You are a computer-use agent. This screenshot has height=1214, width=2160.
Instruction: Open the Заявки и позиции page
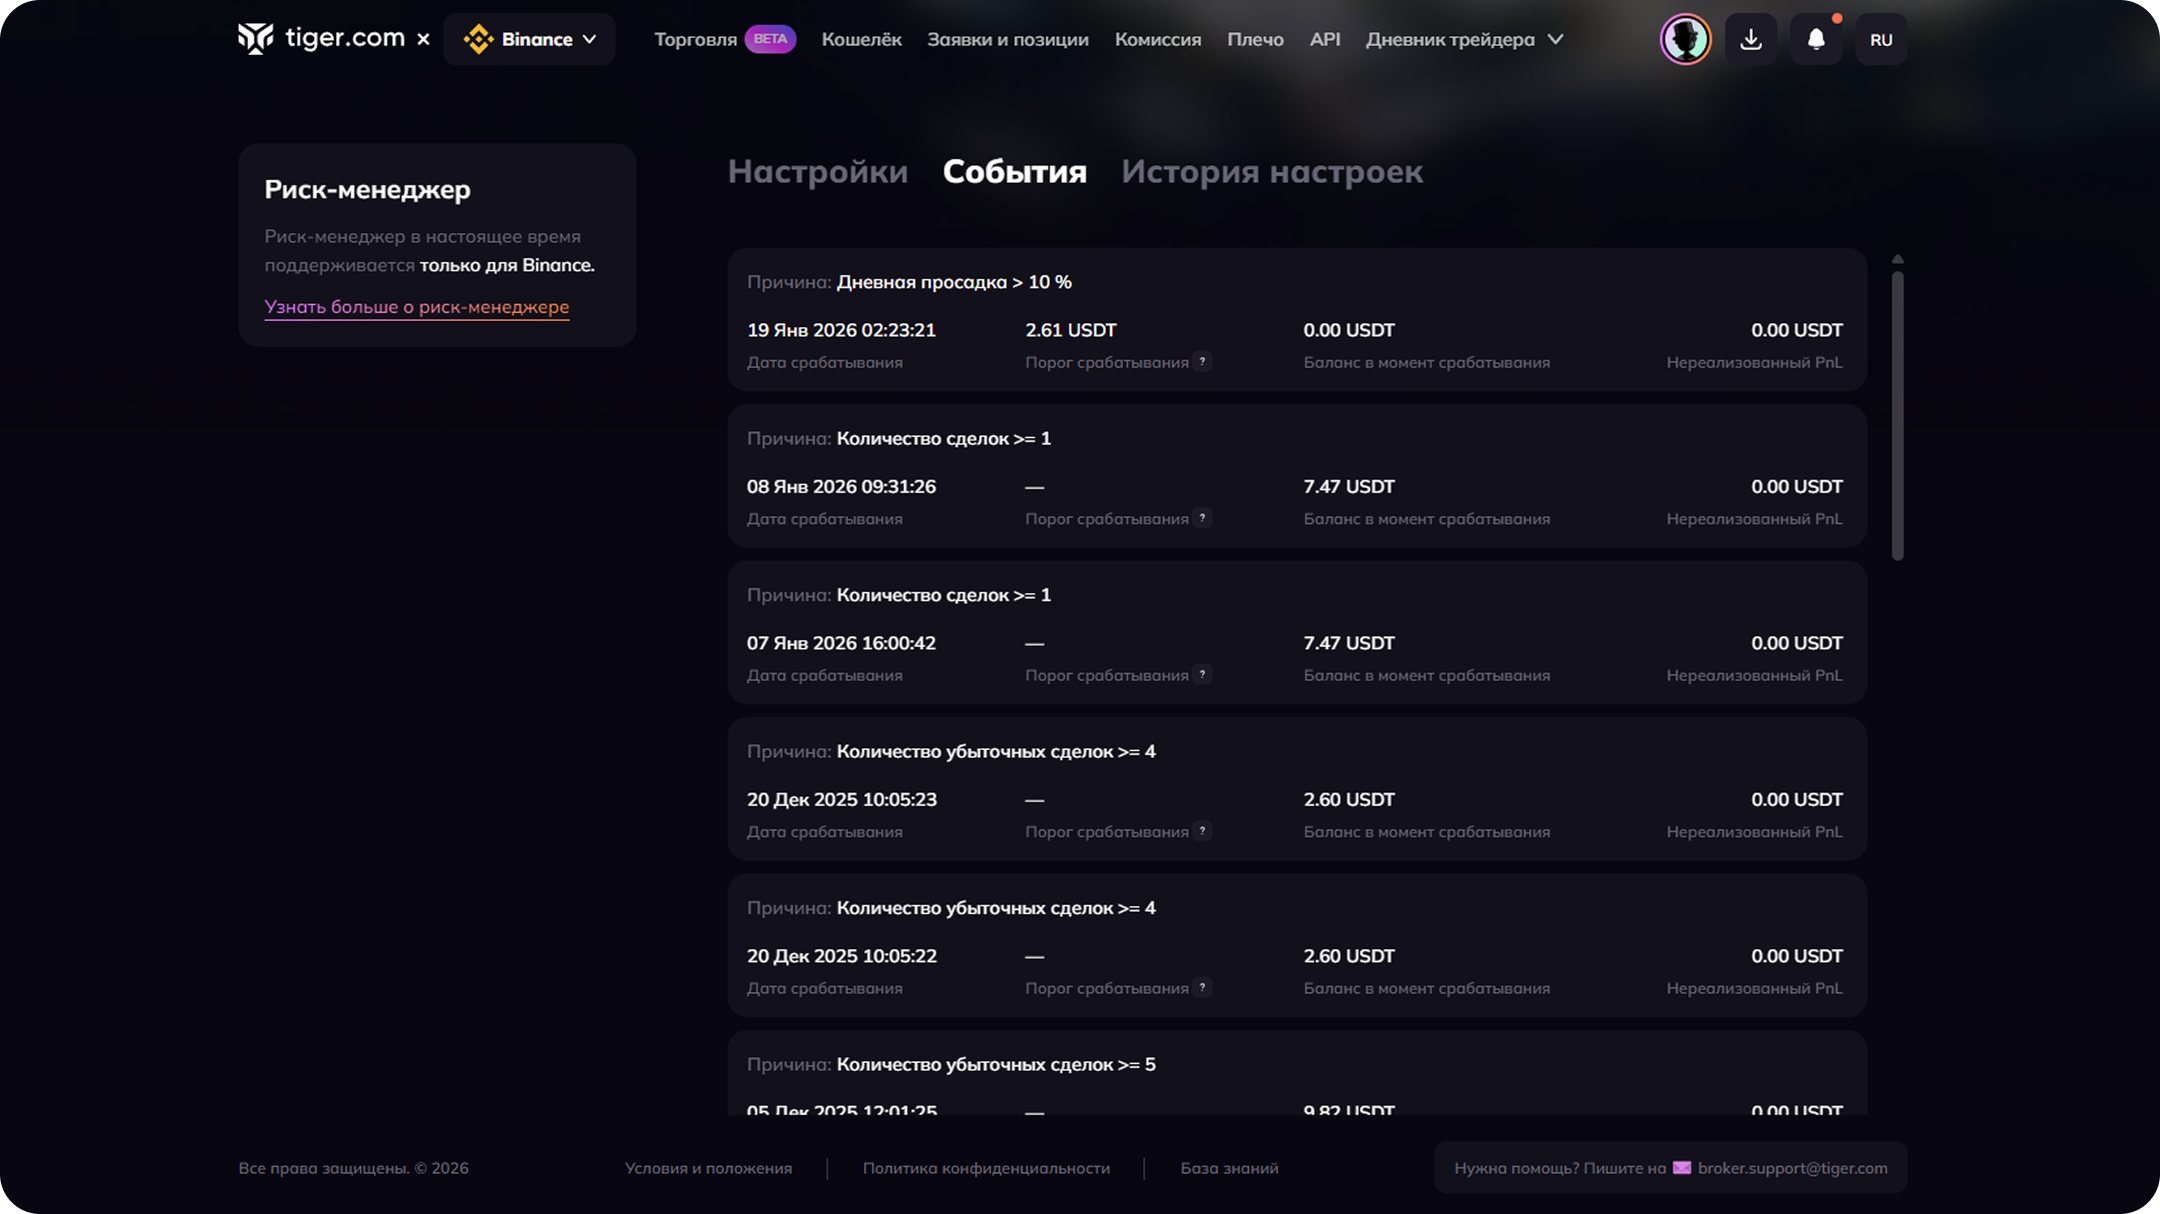coord(1007,39)
